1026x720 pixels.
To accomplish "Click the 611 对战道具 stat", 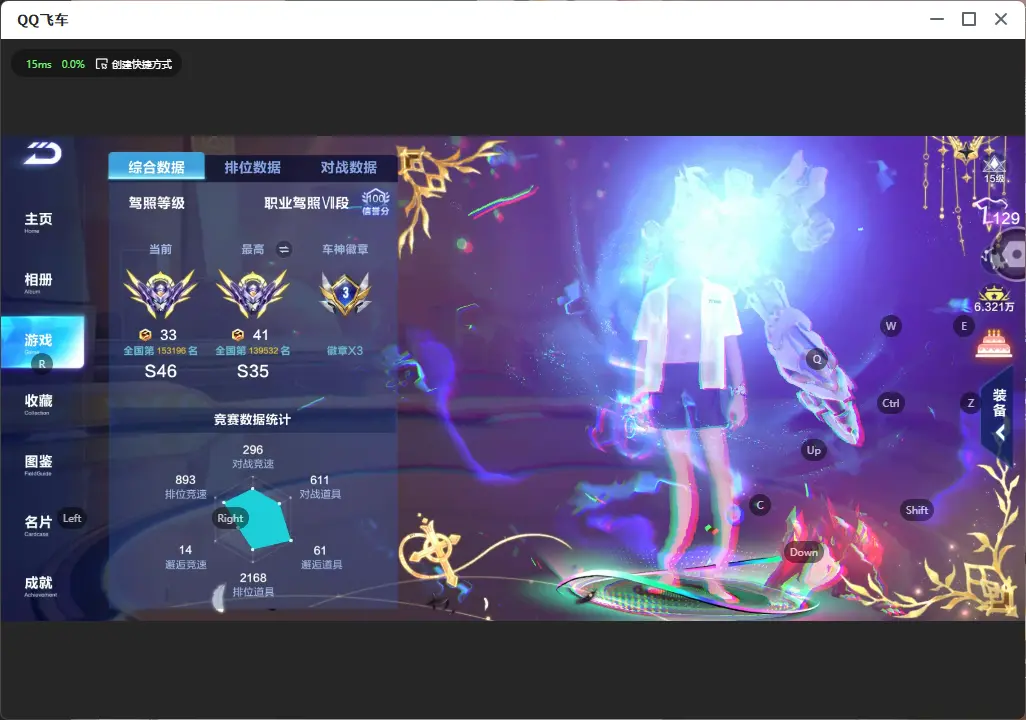I will coord(320,486).
